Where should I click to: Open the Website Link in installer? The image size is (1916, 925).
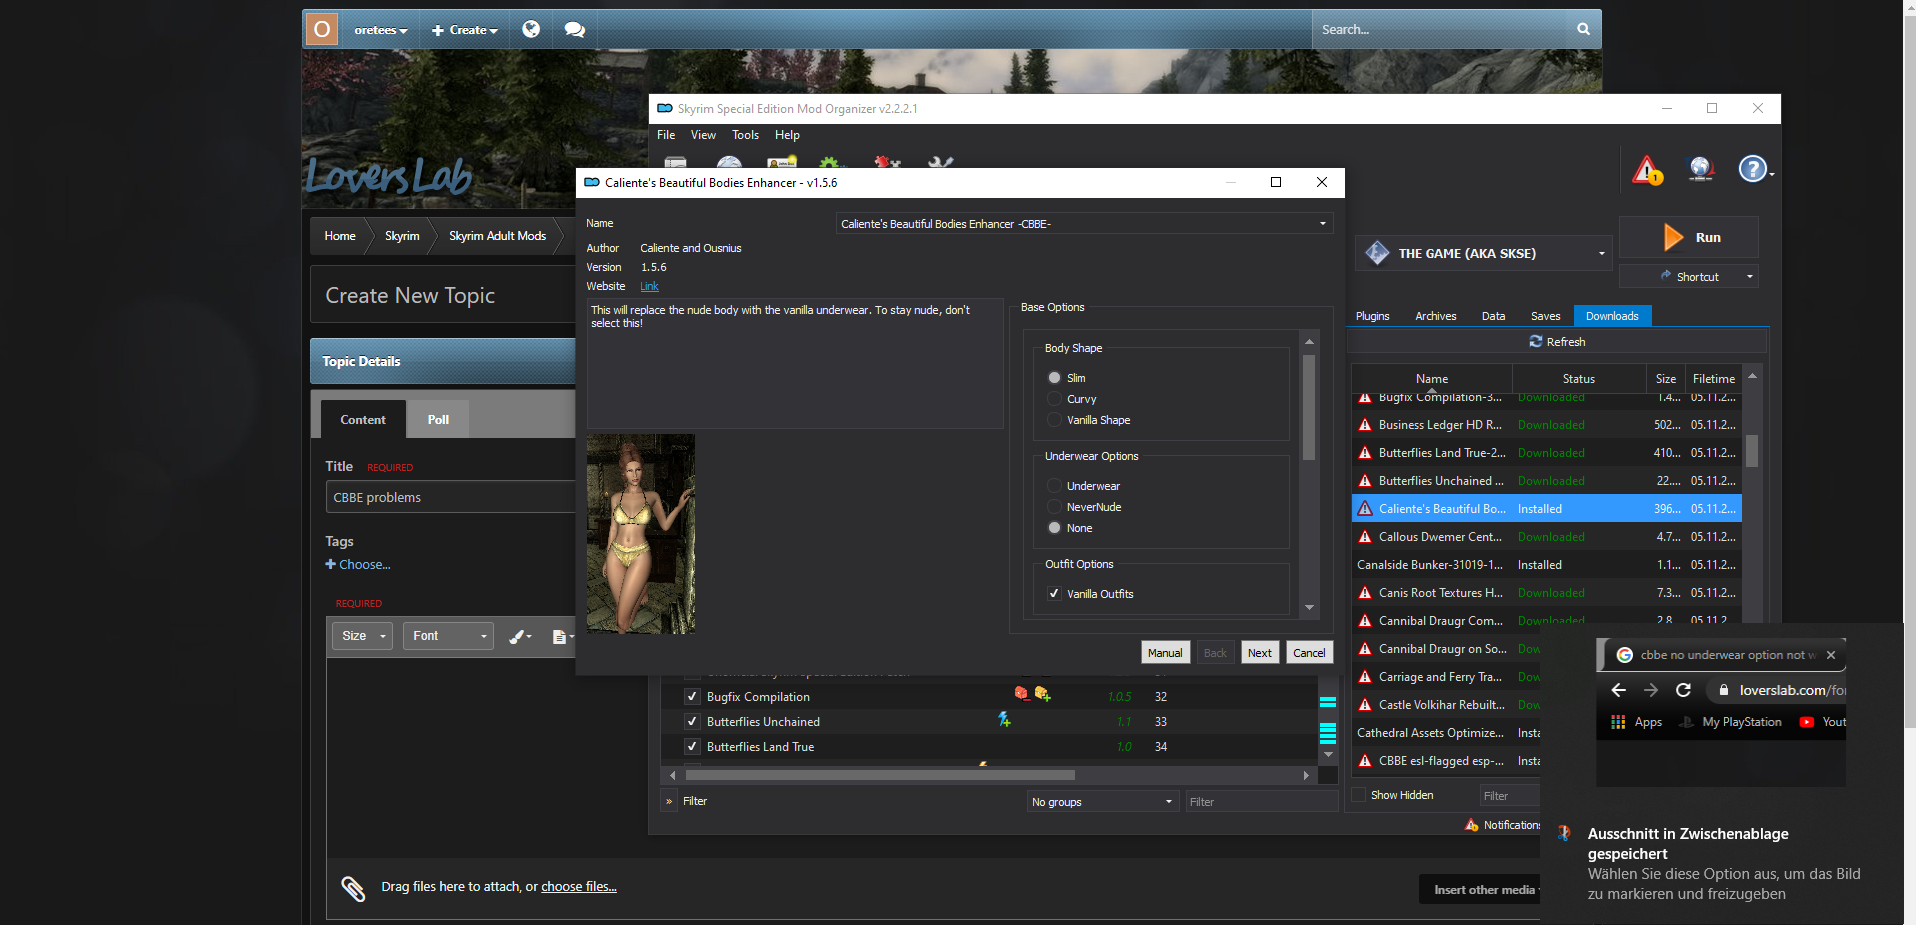click(649, 286)
